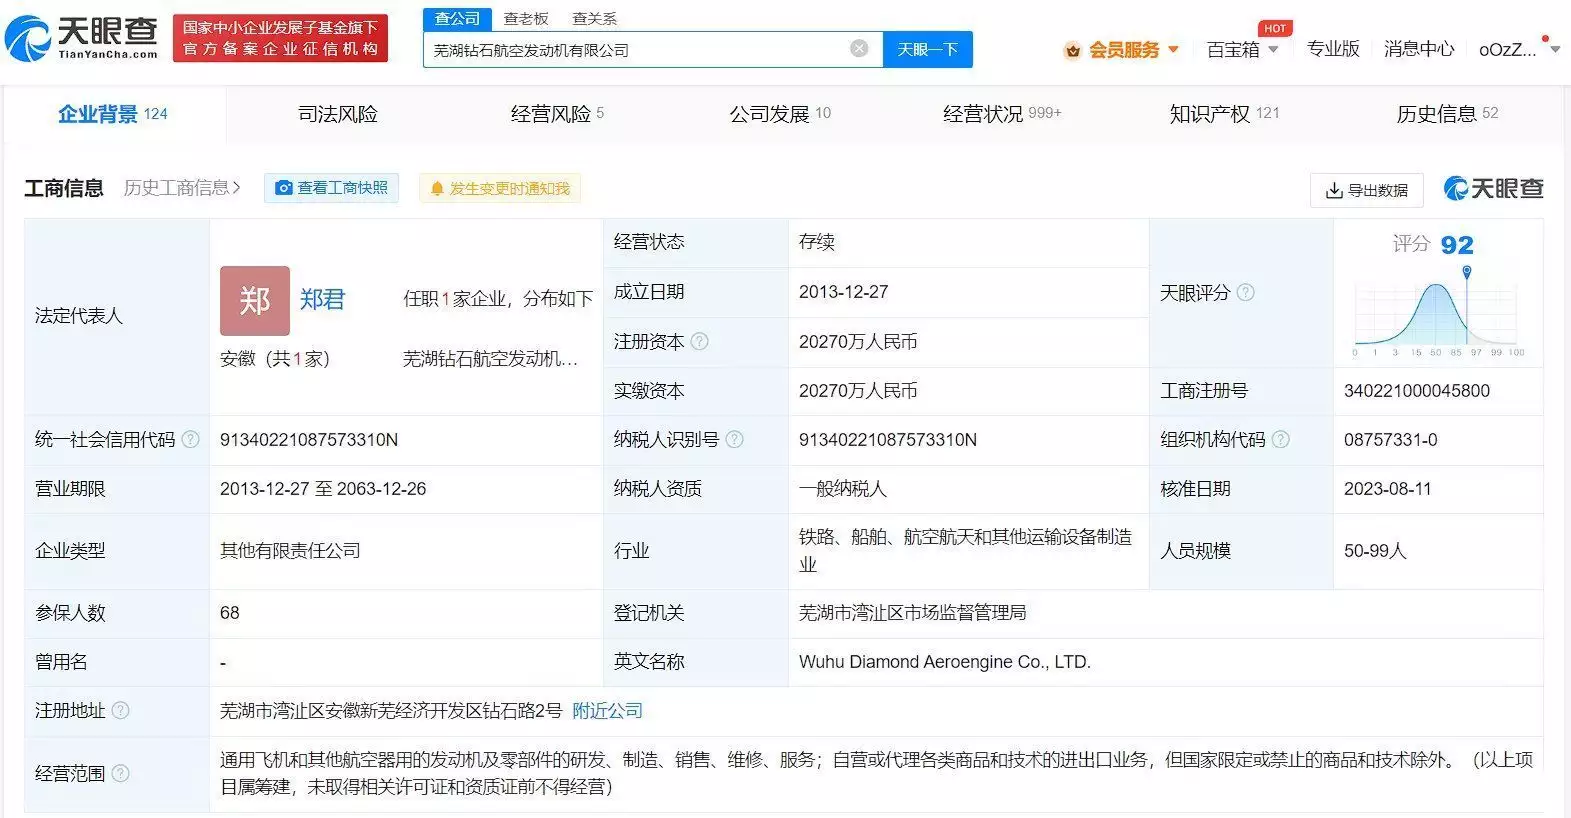Click the HOT badge above 百宝箱

[x=1275, y=28]
